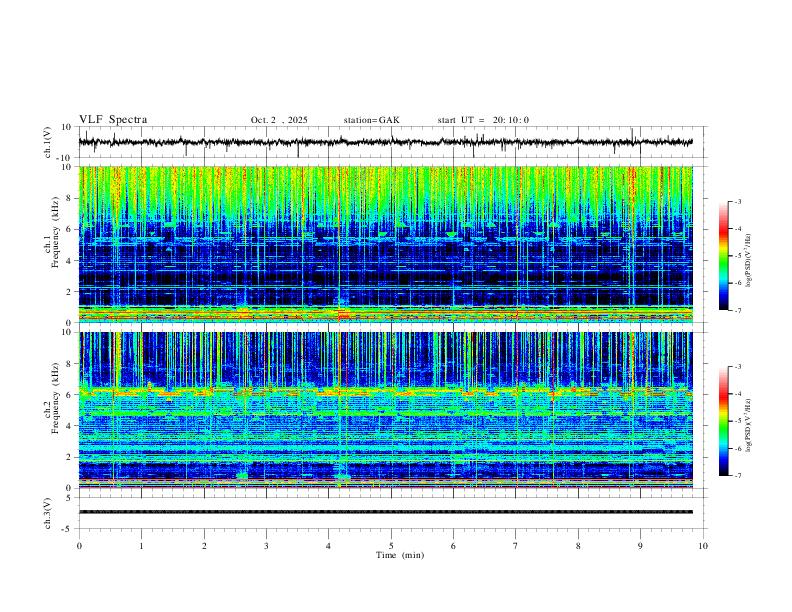Select the "start UT = 20:10:0" text
Image resolution: width=792 pixels, height=612 pixels.
483,120
